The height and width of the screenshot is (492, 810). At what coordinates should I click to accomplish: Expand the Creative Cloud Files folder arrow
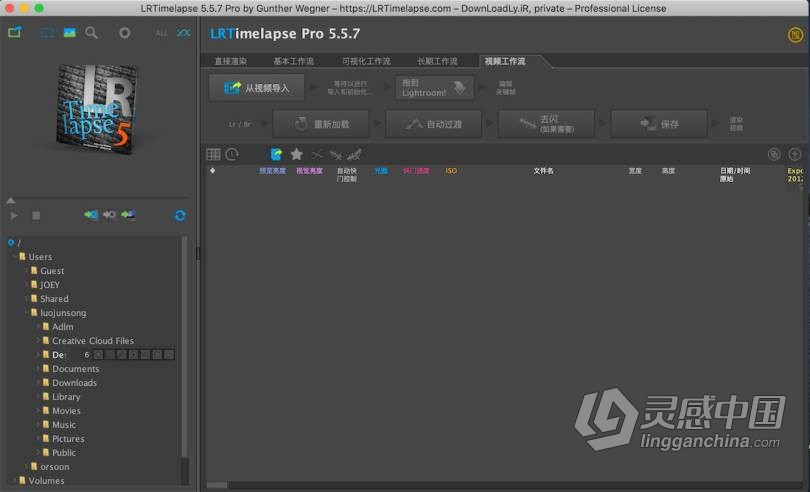(x=38, y=340)
